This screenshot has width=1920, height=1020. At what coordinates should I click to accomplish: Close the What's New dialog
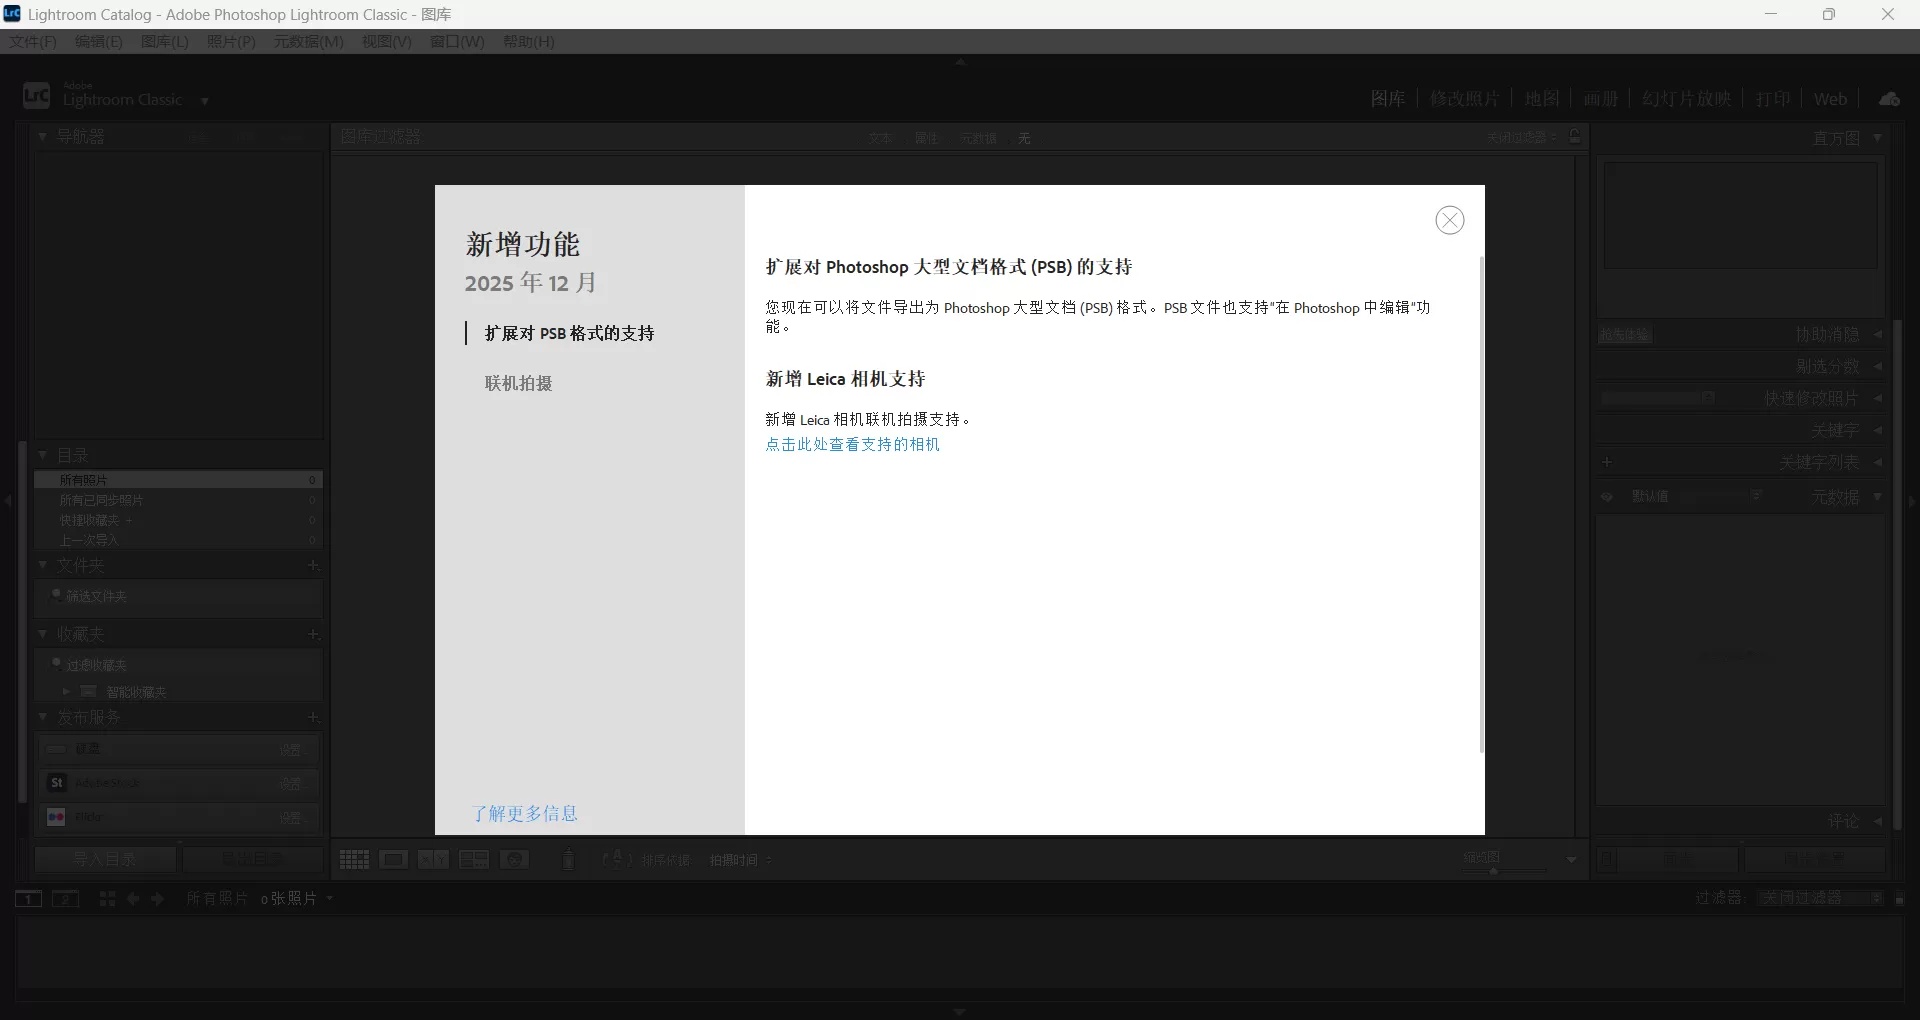click(x=1450, y=220)
